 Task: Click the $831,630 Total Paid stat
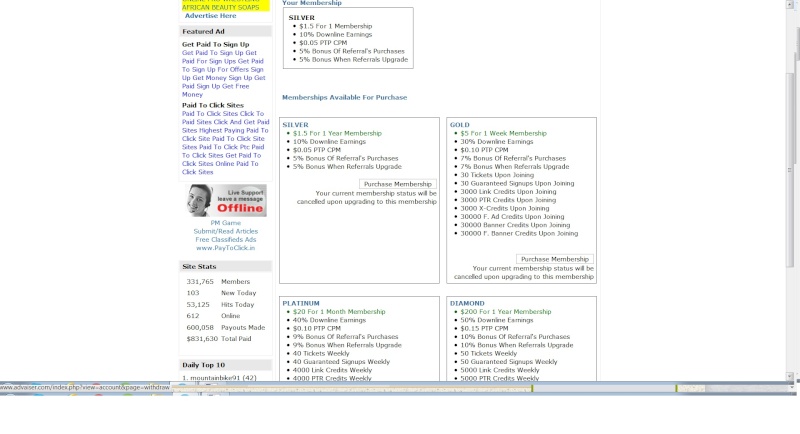[x=219, y=339]
